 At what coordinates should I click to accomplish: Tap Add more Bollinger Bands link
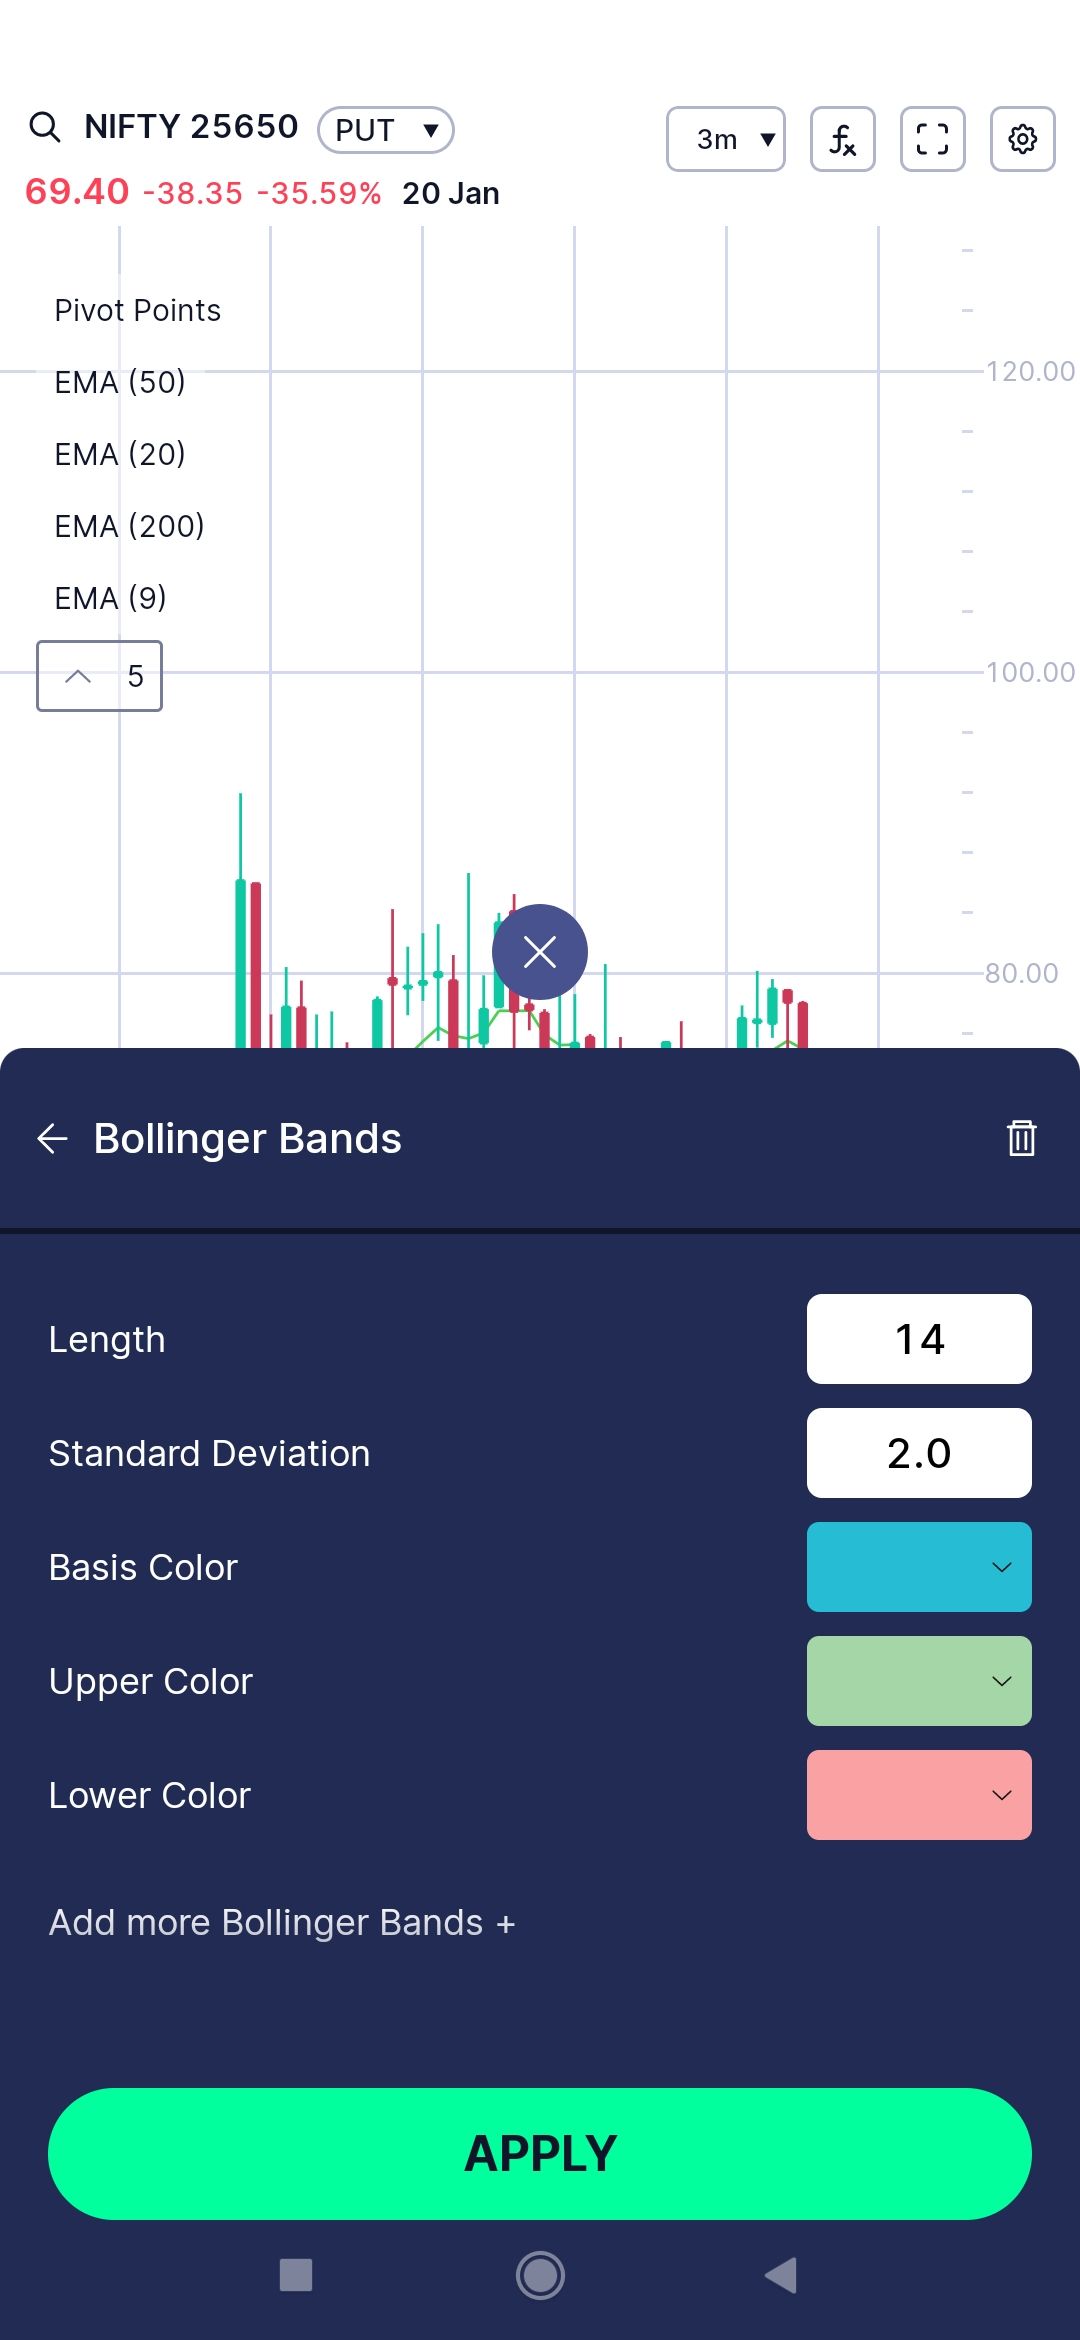(281, 1922)
